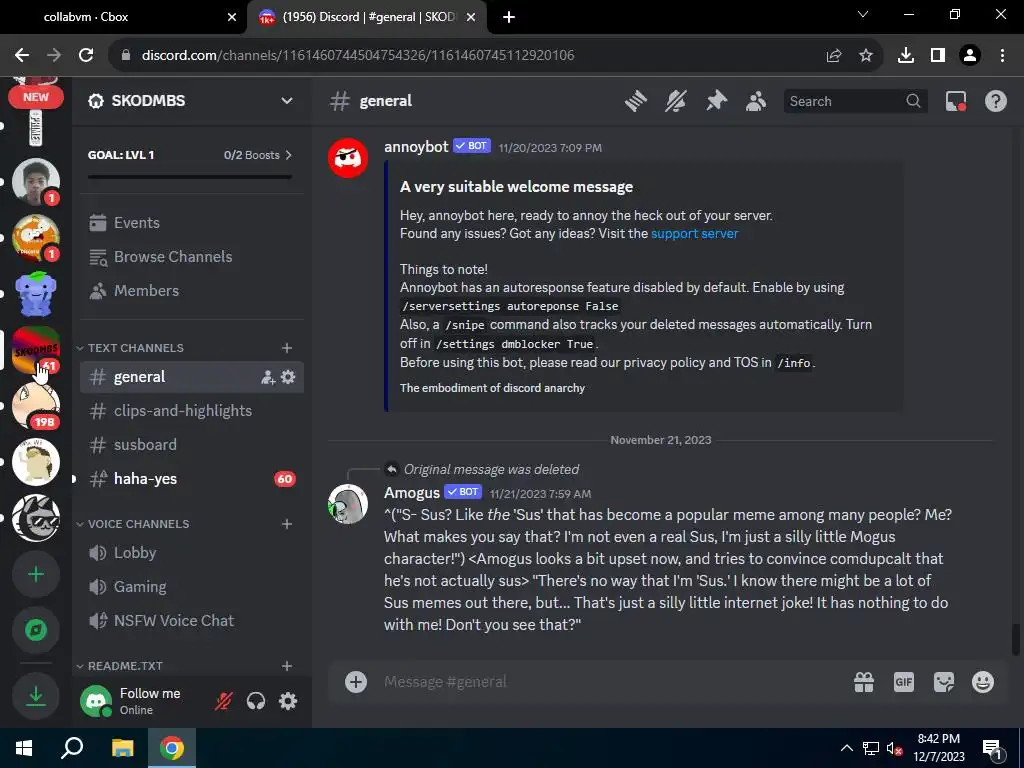
Task: Click the Search field in channel header
Action: pyautogui.click(x=854, y=101)
